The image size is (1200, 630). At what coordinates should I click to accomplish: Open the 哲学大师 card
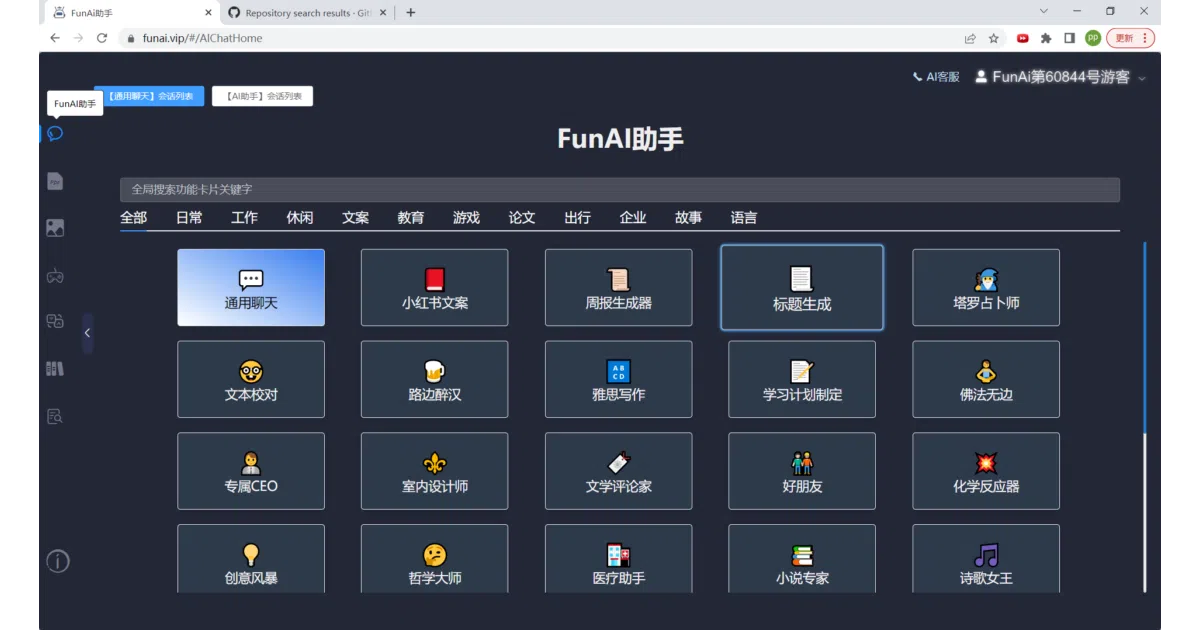(434, 559)
